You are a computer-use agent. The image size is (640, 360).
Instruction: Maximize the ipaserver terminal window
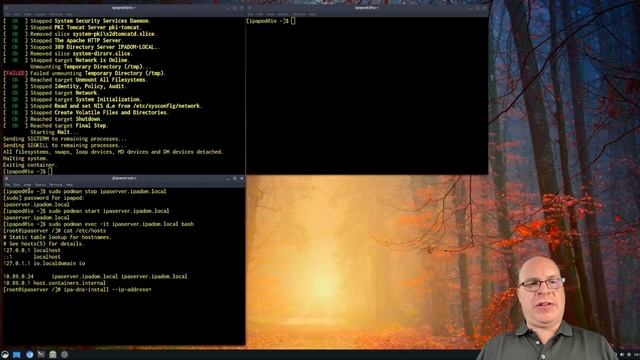(234, 178)
